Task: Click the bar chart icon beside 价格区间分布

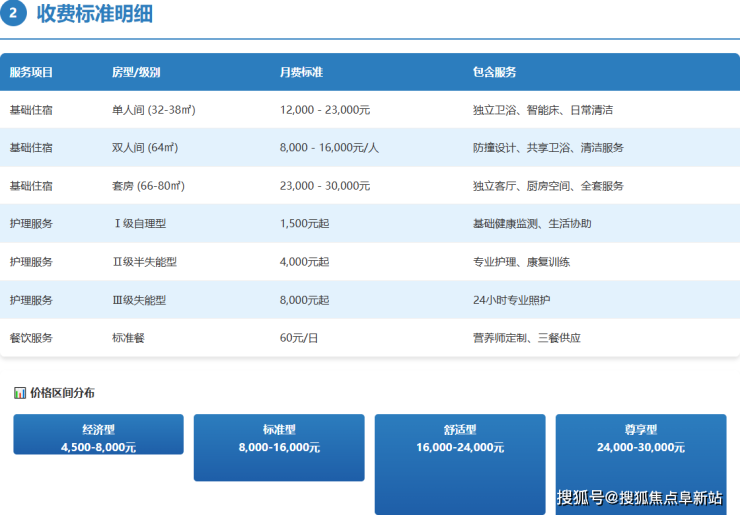Action: (20, 393)
